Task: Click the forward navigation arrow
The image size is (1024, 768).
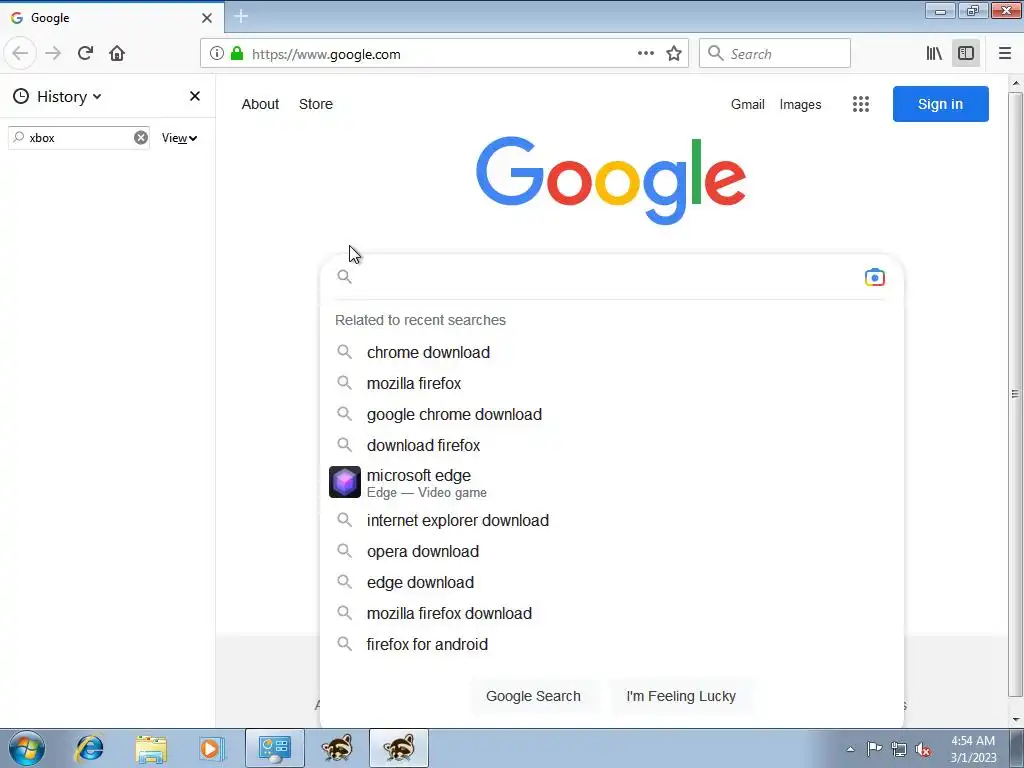Action: [54, 54]
